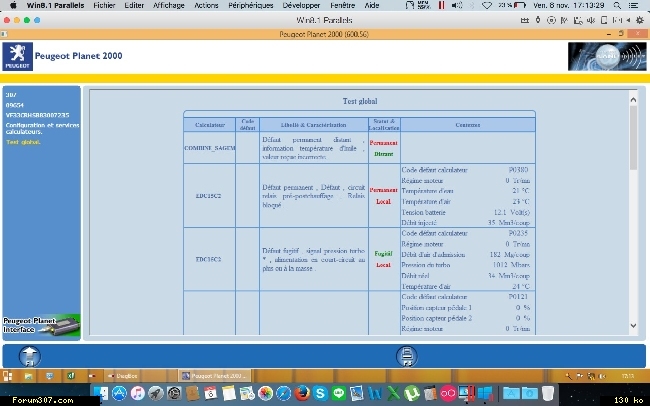Click the Windows Start button in taskbar

click(x=8, y=375)
